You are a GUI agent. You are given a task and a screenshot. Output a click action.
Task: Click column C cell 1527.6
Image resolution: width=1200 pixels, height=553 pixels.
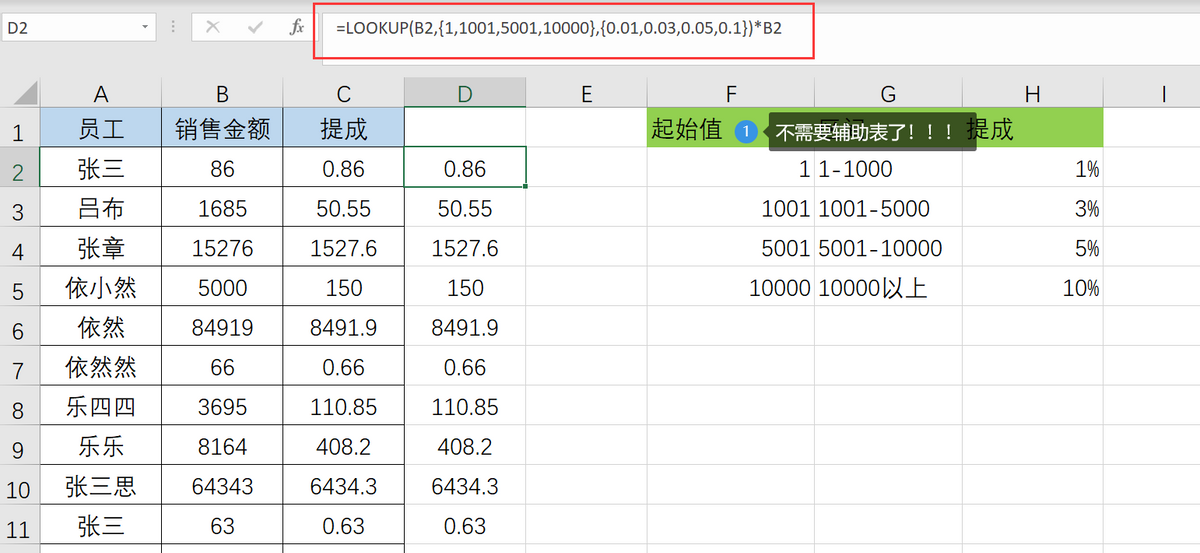pyautogui.click(x=344, y=248)
